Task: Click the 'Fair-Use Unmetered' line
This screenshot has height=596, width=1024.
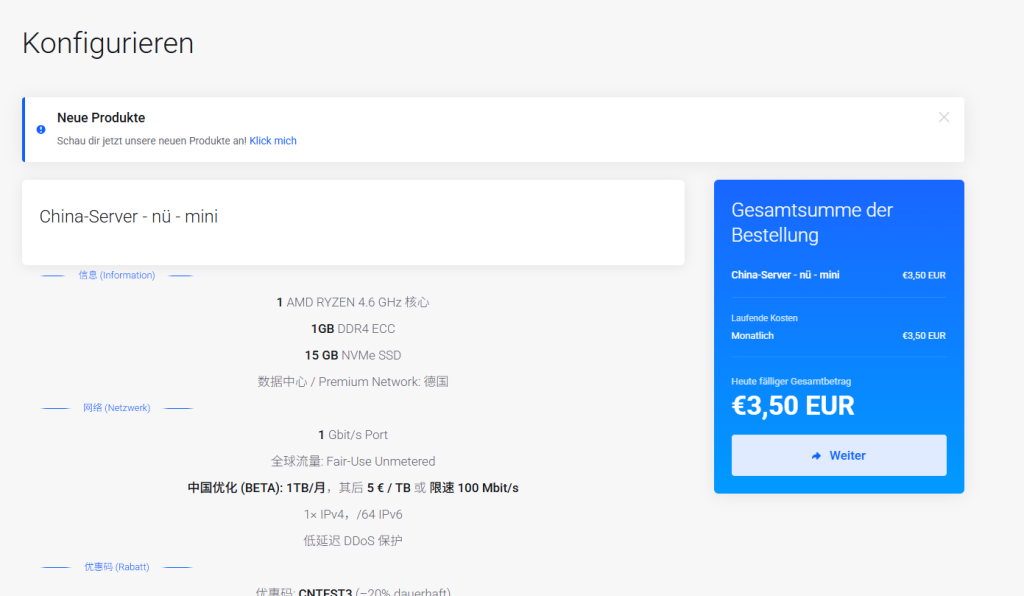Action: (353, 462)
